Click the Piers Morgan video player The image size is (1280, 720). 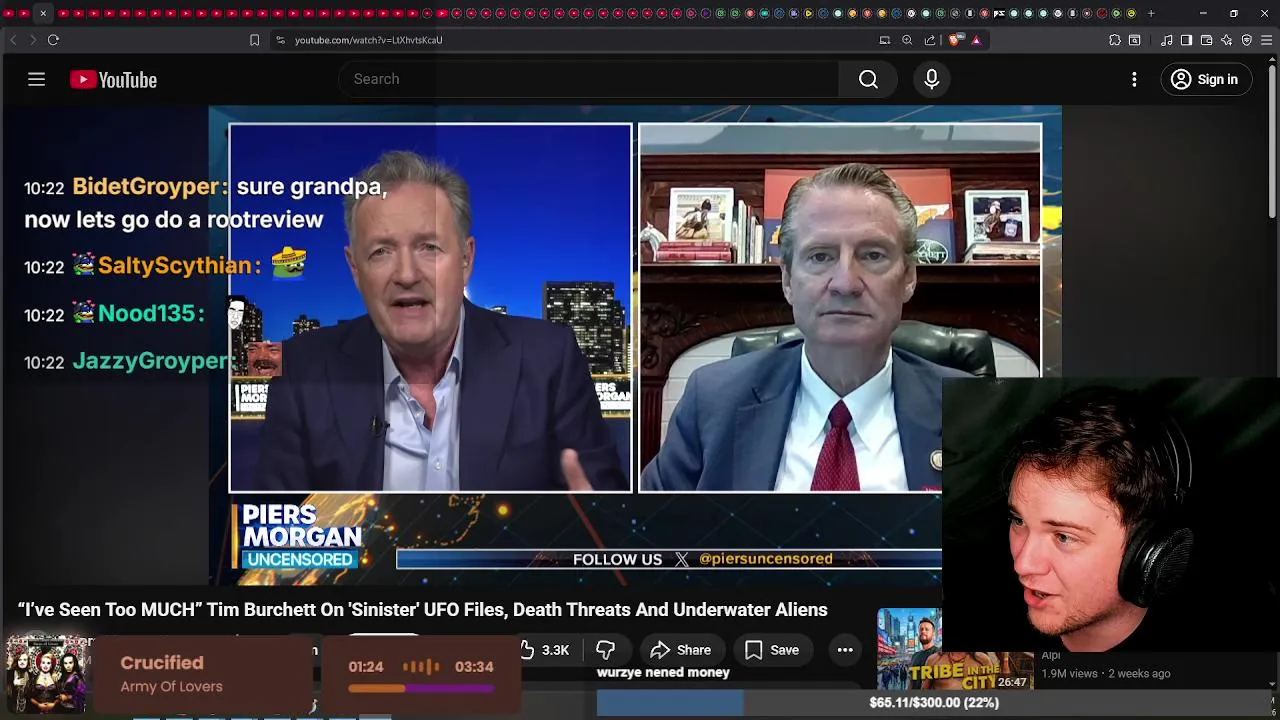[x=635, y=345]
